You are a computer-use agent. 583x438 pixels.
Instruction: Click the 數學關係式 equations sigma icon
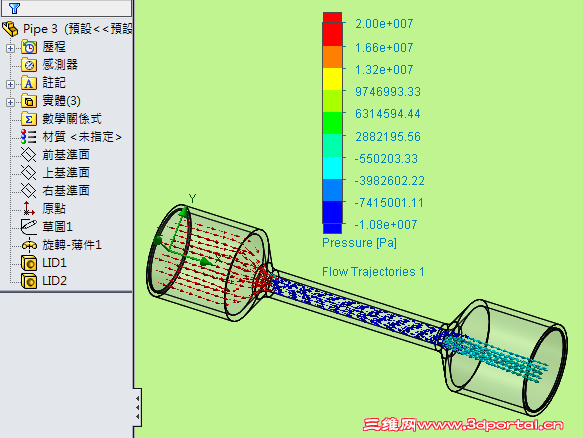pos(29,119)
